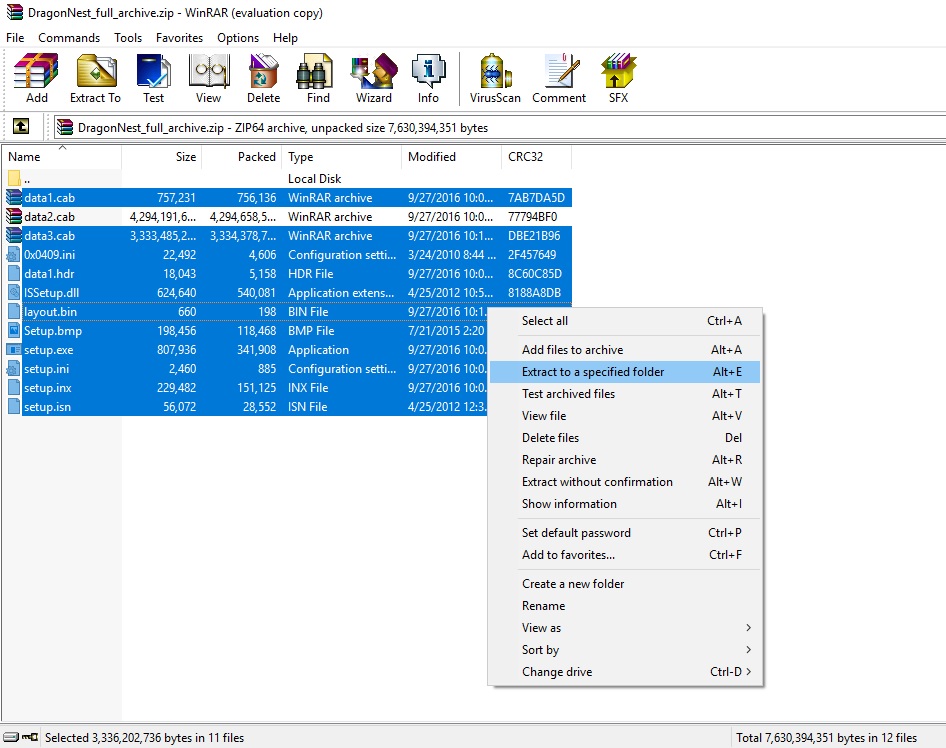The height and width of the screenshot is (748, 946).
Task: Choose Extract without confirmation
Action: pyautogui.click(x=625, y=482)
